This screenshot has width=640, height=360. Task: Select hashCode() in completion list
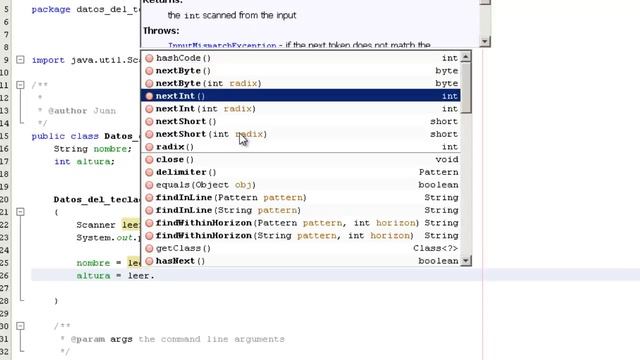click(301, 58)
